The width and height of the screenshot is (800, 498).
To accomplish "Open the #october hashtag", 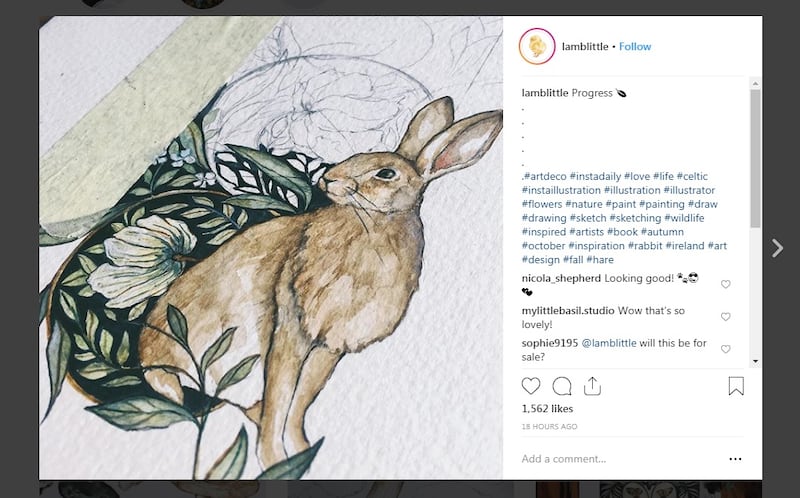I will pyautogui.click(x=543, y=245).
